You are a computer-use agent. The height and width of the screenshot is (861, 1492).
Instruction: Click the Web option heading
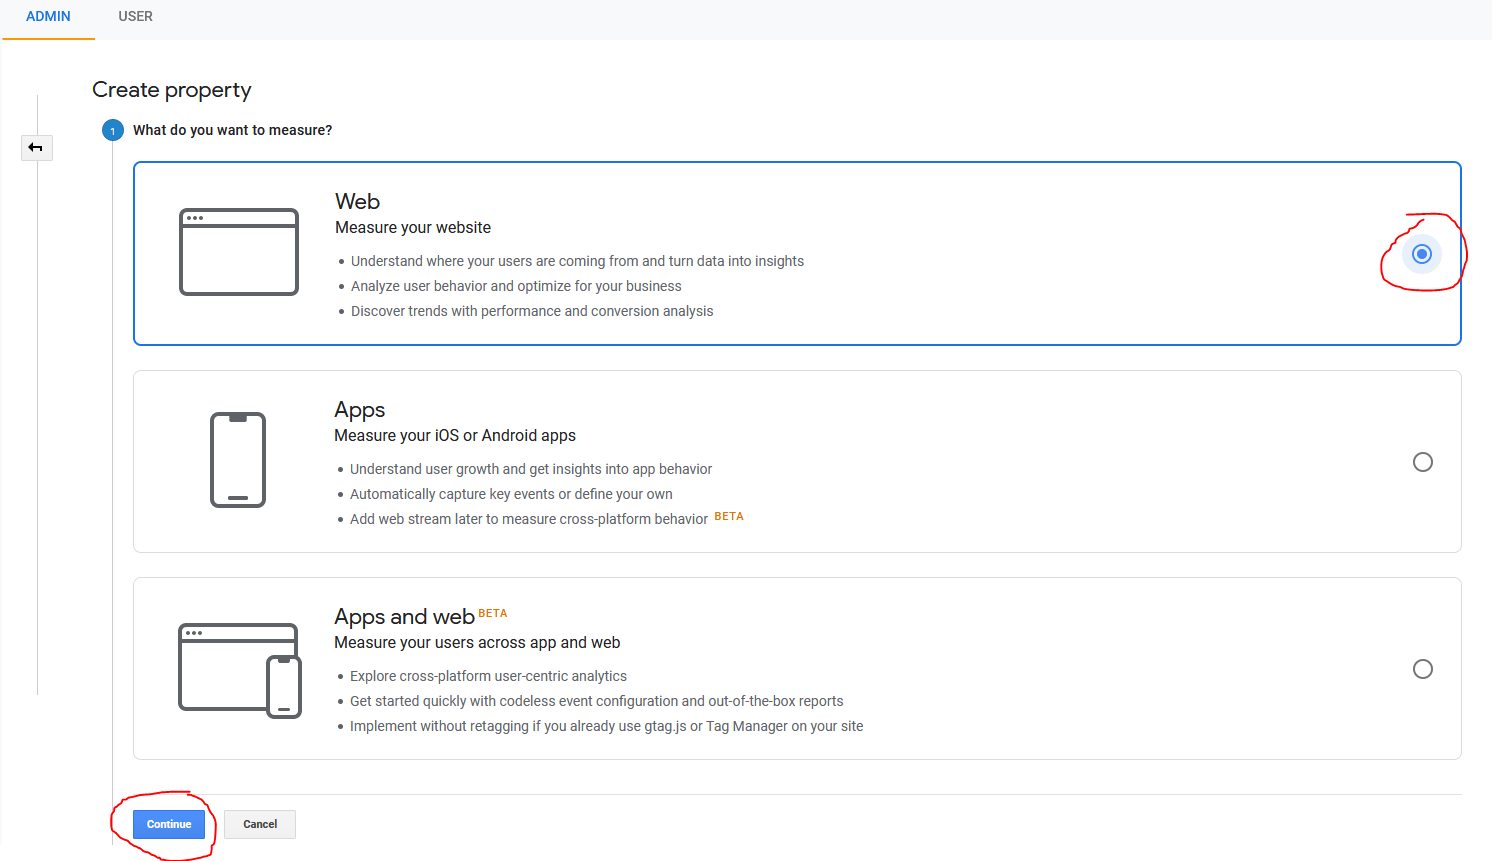[x=357, y=202]
